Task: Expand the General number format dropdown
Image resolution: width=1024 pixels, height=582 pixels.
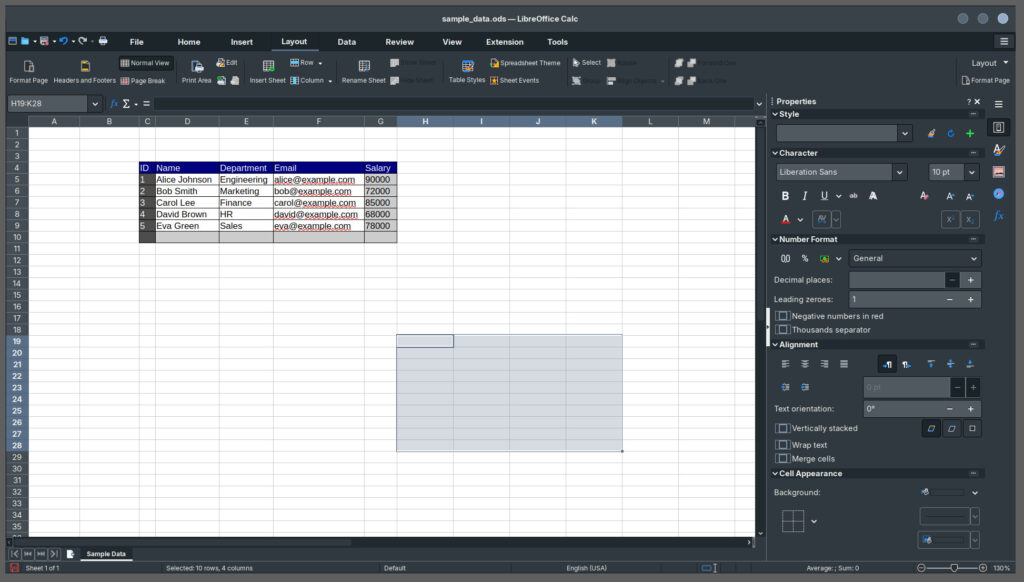Action: [x=972, y=258]
